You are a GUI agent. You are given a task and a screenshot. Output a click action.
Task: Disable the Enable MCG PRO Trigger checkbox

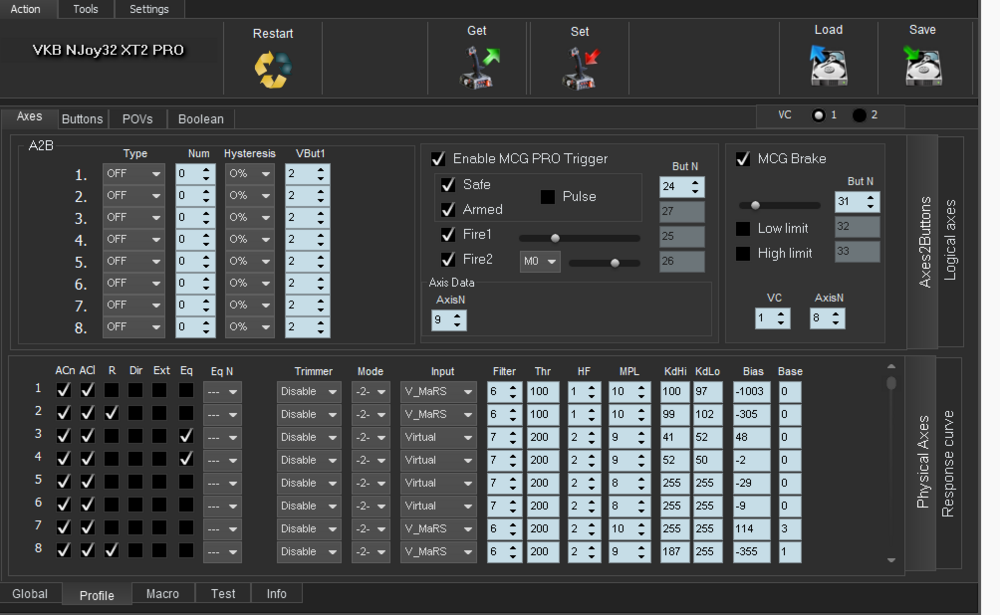coord(437,158)
